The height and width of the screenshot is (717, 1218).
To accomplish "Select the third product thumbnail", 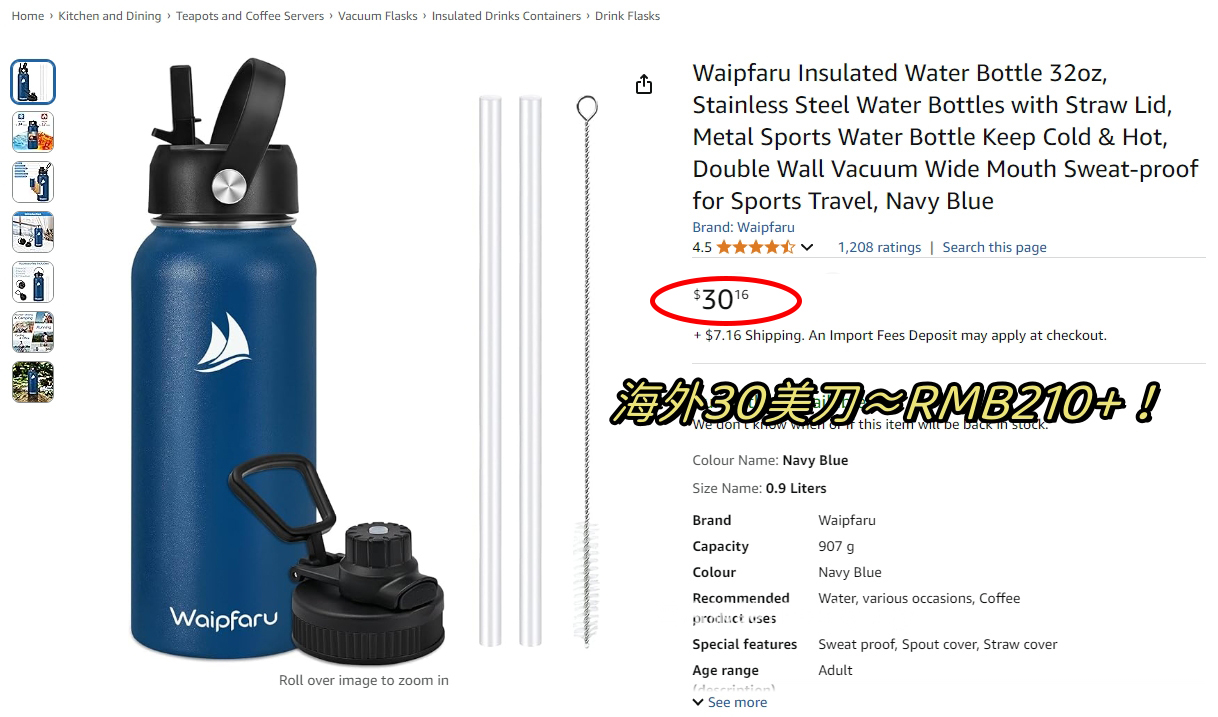I will point(33,182).
